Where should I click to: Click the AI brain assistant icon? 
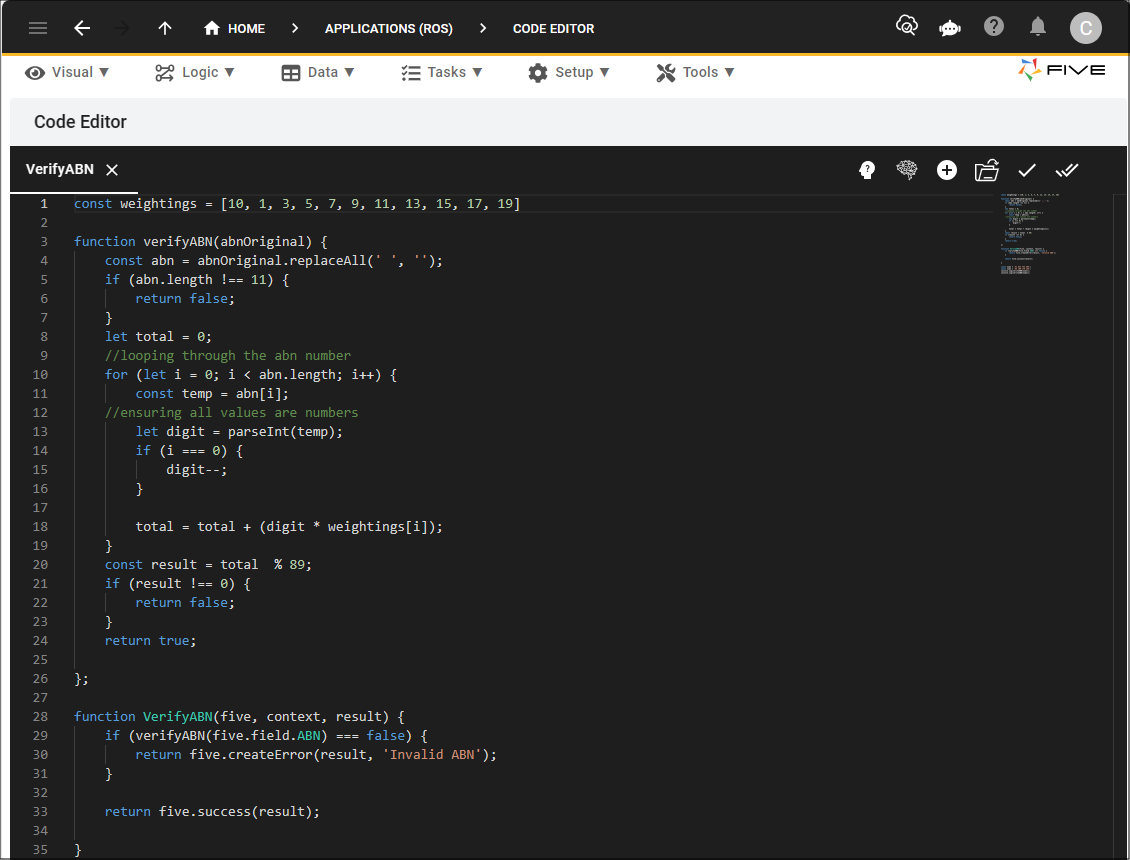pyautogui.click(x=907, y=170)
